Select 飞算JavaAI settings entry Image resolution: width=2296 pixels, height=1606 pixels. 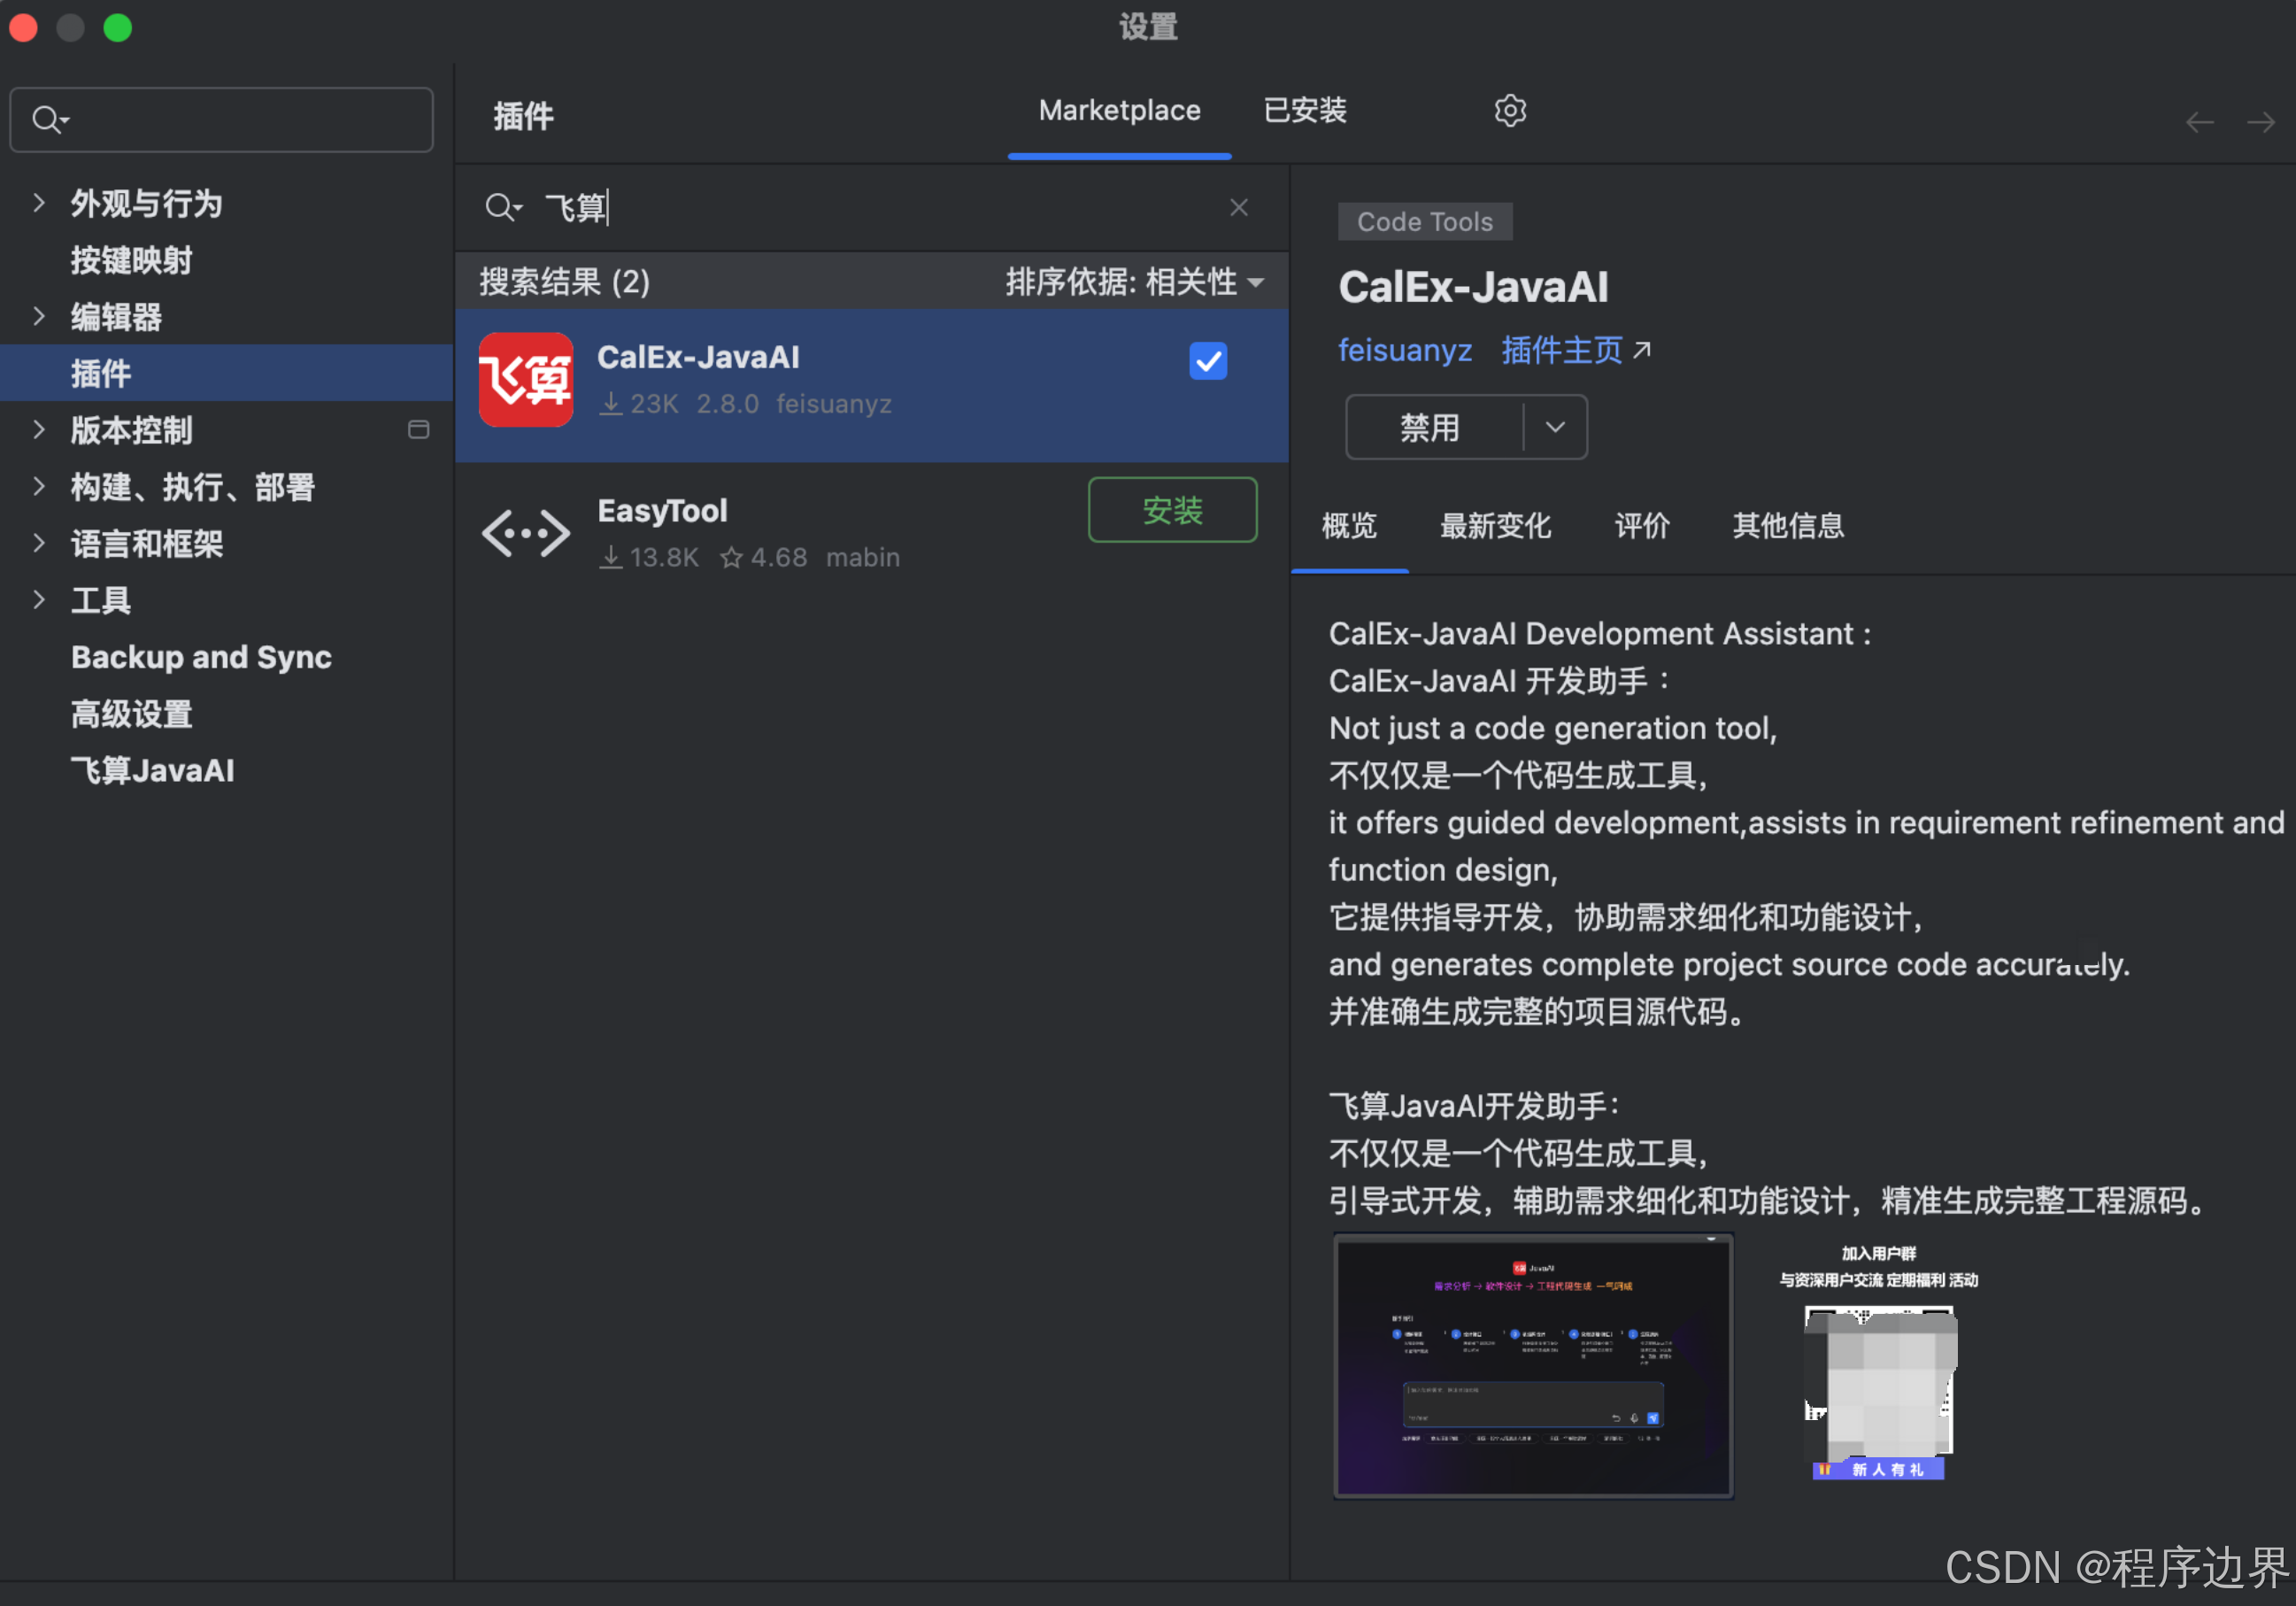coord(152,770)
